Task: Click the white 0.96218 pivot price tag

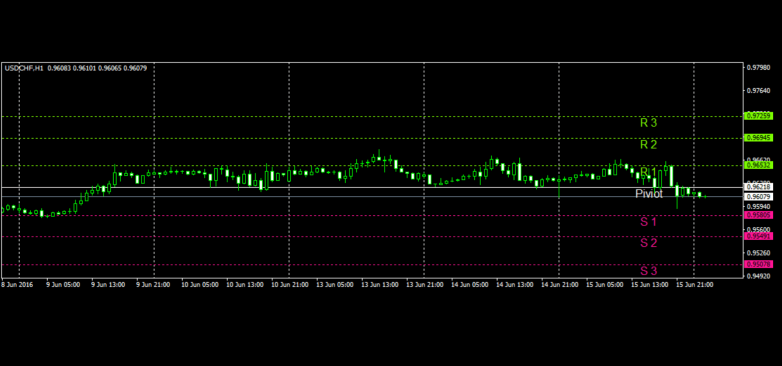Action: 759,186
